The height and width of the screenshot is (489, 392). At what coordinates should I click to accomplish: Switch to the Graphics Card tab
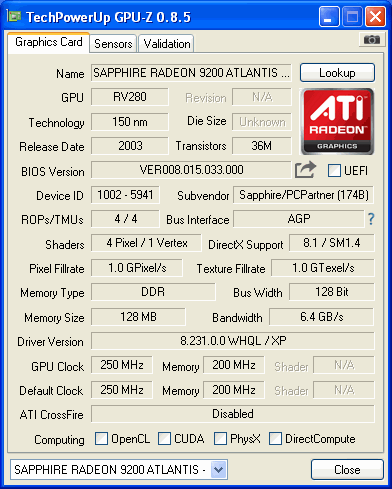(49, 42)
